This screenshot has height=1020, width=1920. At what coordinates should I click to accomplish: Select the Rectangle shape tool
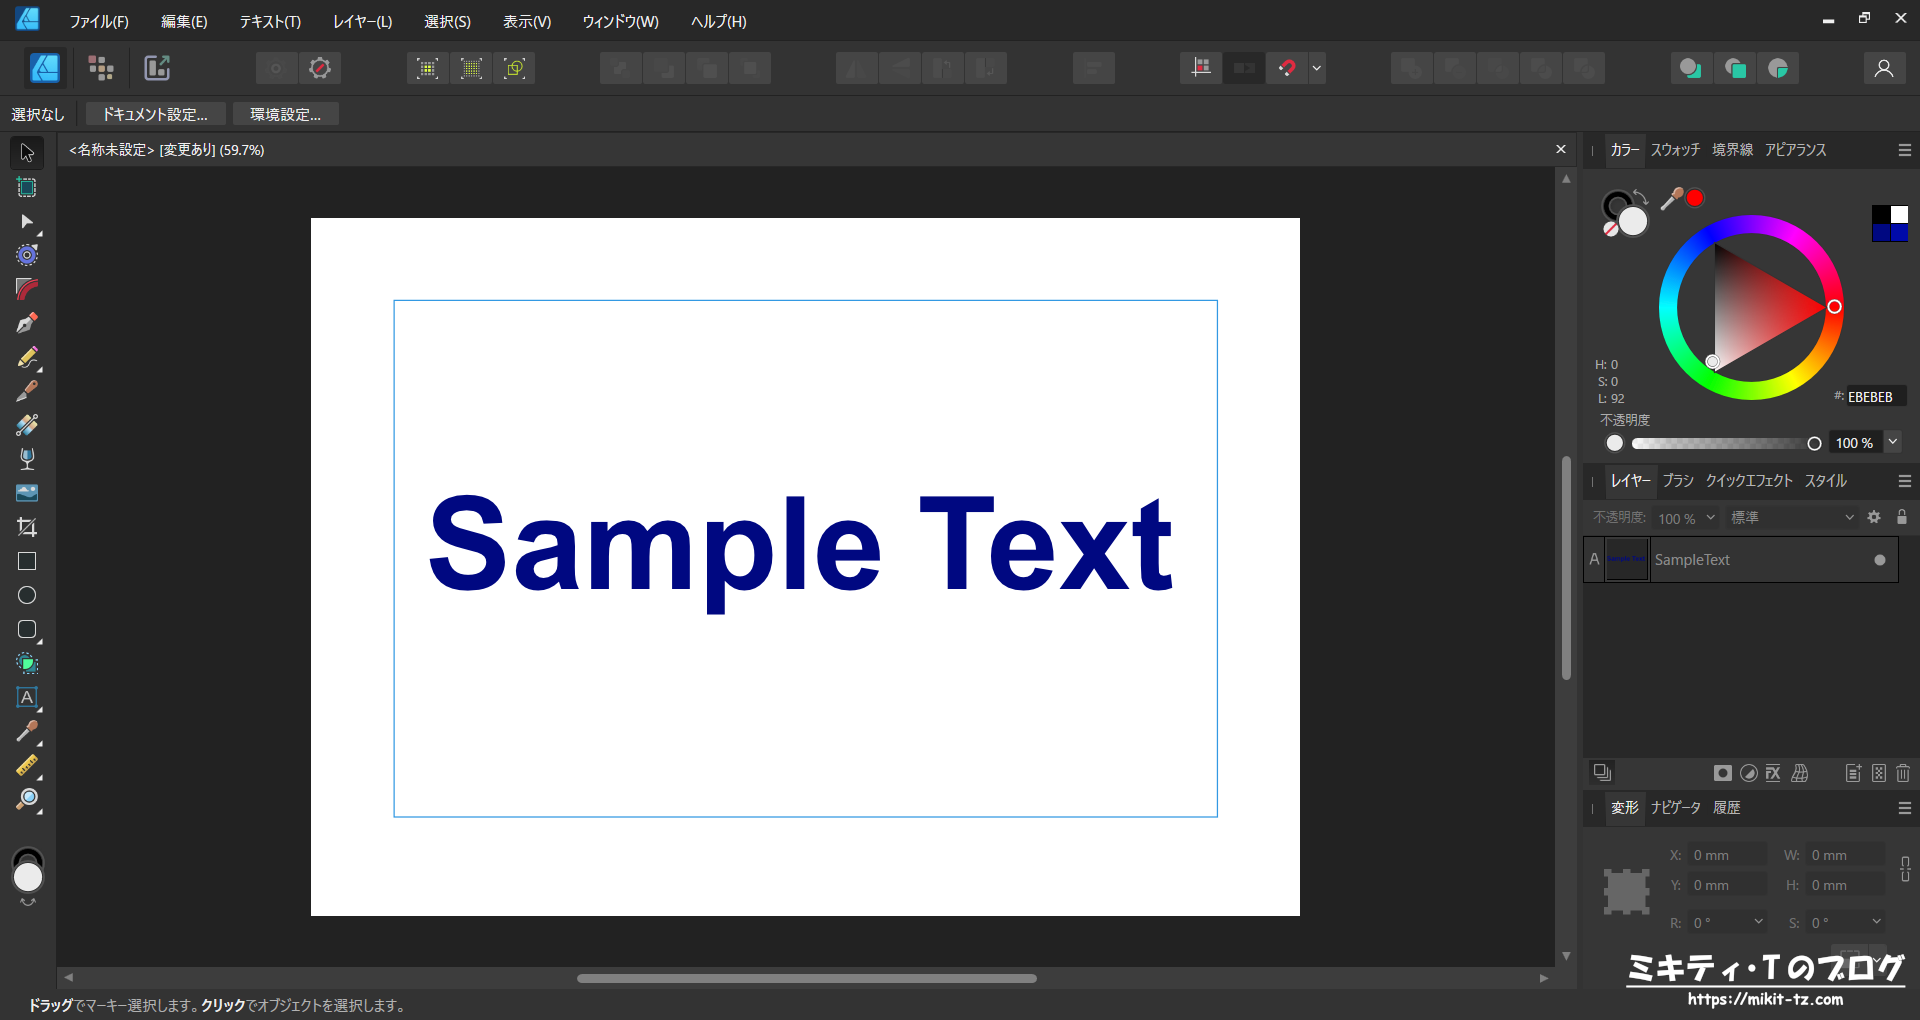click(x=27, y=561)
